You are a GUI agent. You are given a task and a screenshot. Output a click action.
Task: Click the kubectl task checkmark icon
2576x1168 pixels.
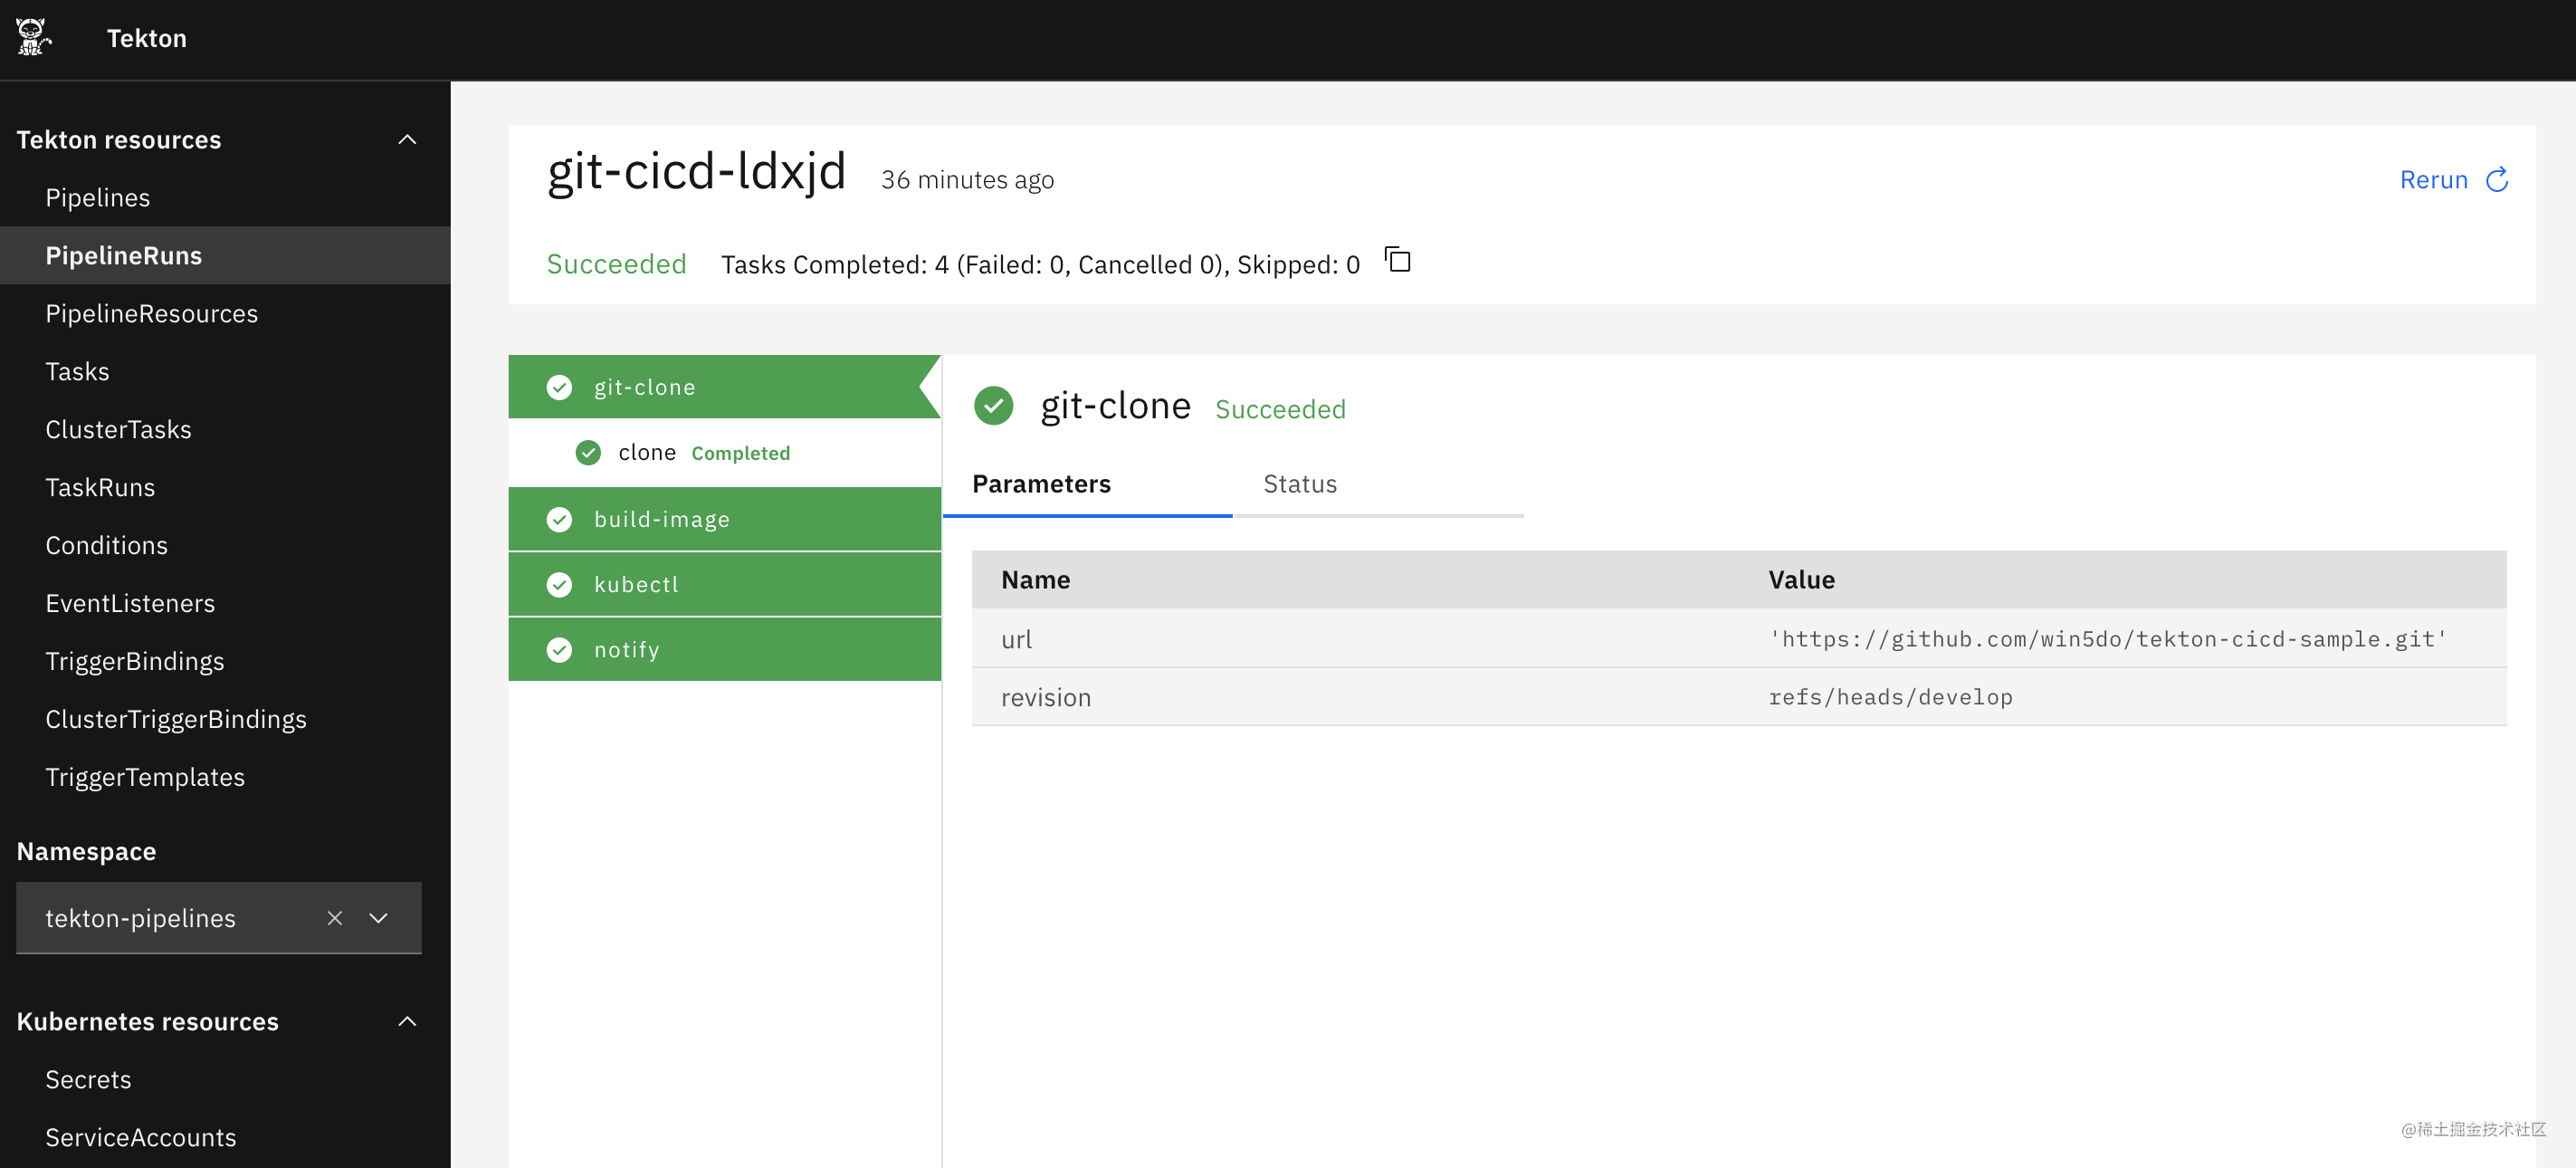[x=559, y=585]
